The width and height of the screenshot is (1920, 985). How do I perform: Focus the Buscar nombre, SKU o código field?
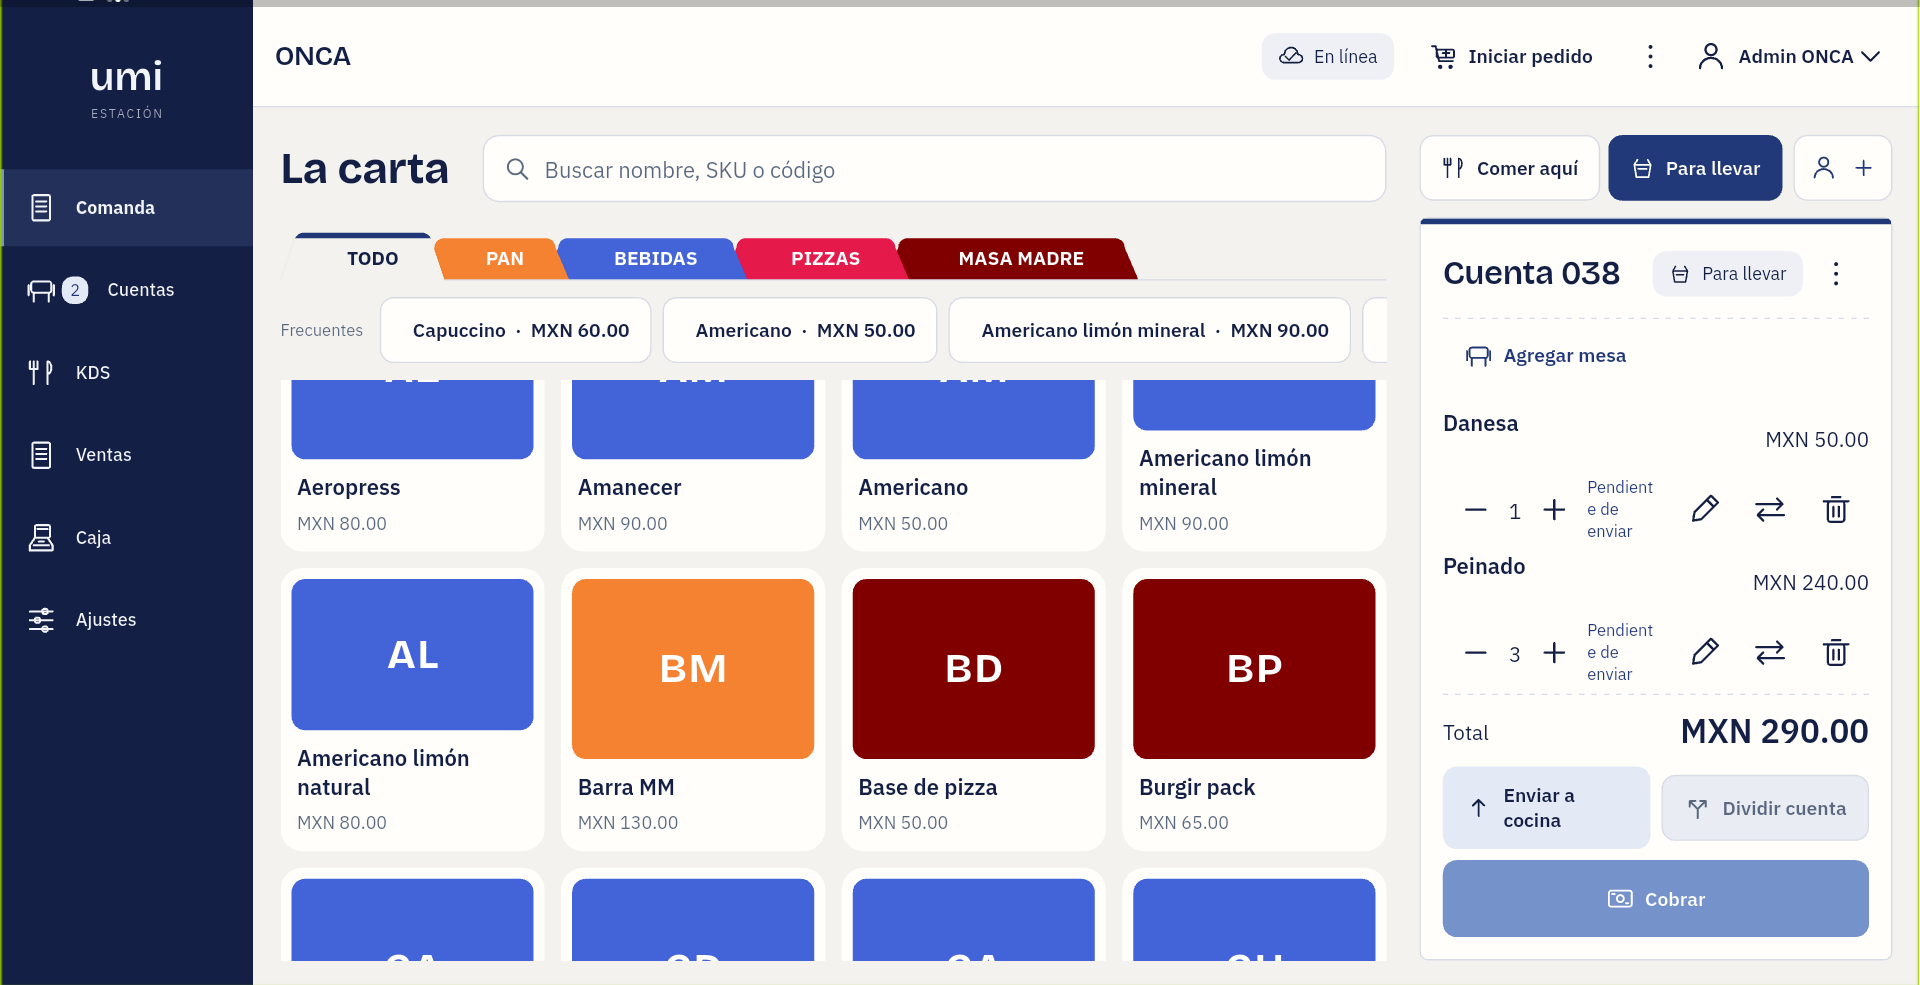[934, 169]
